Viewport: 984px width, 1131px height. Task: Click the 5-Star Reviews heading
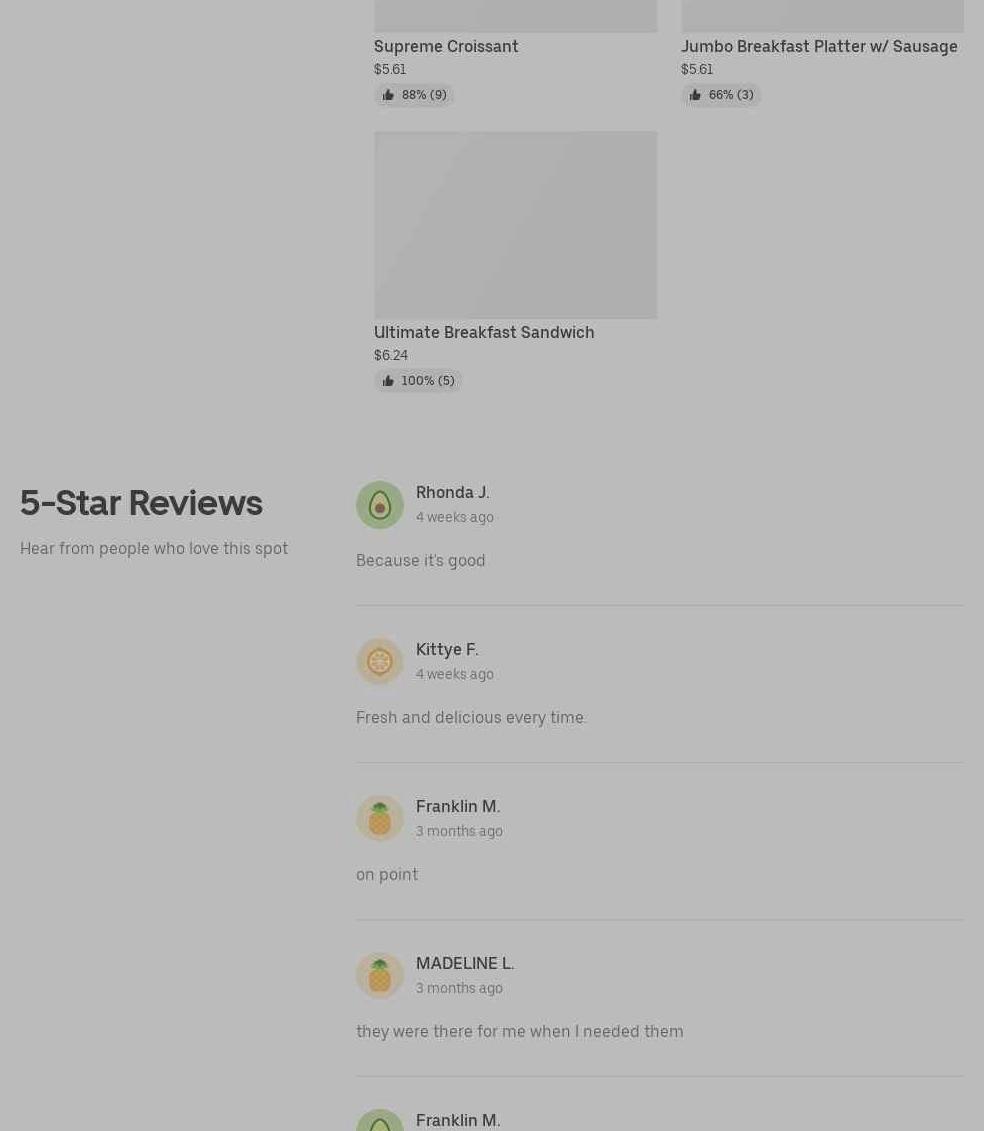click(141, 503)
